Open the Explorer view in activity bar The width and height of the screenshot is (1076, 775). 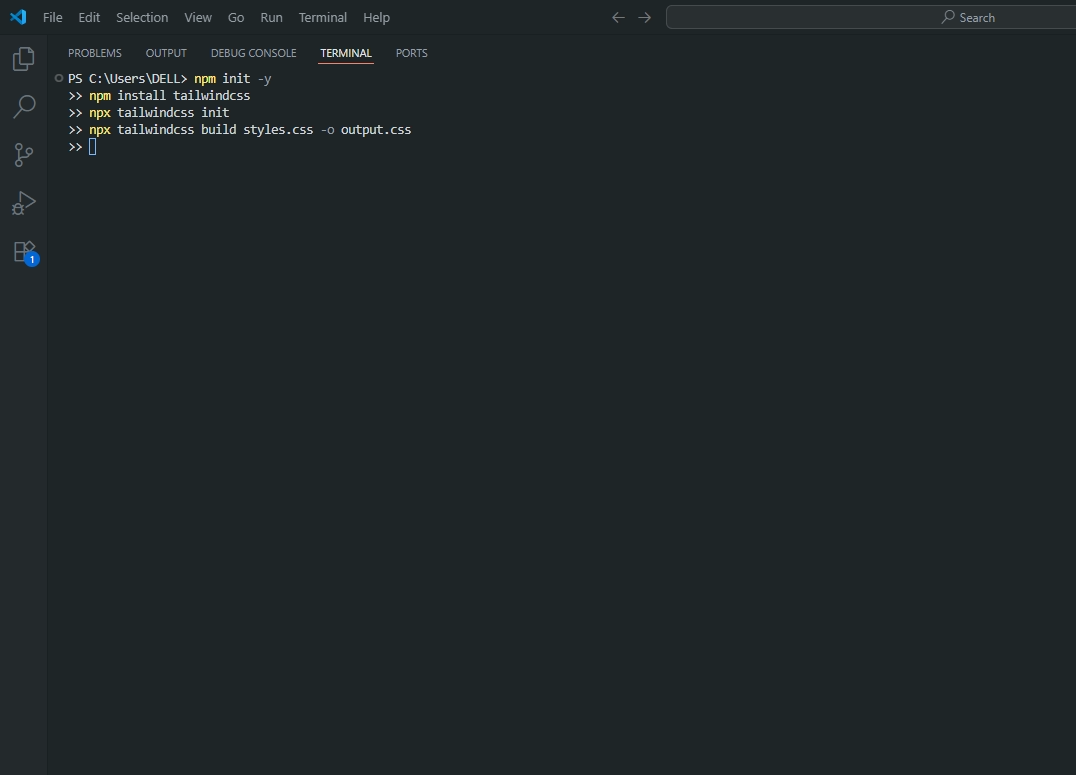coord(24,59)
